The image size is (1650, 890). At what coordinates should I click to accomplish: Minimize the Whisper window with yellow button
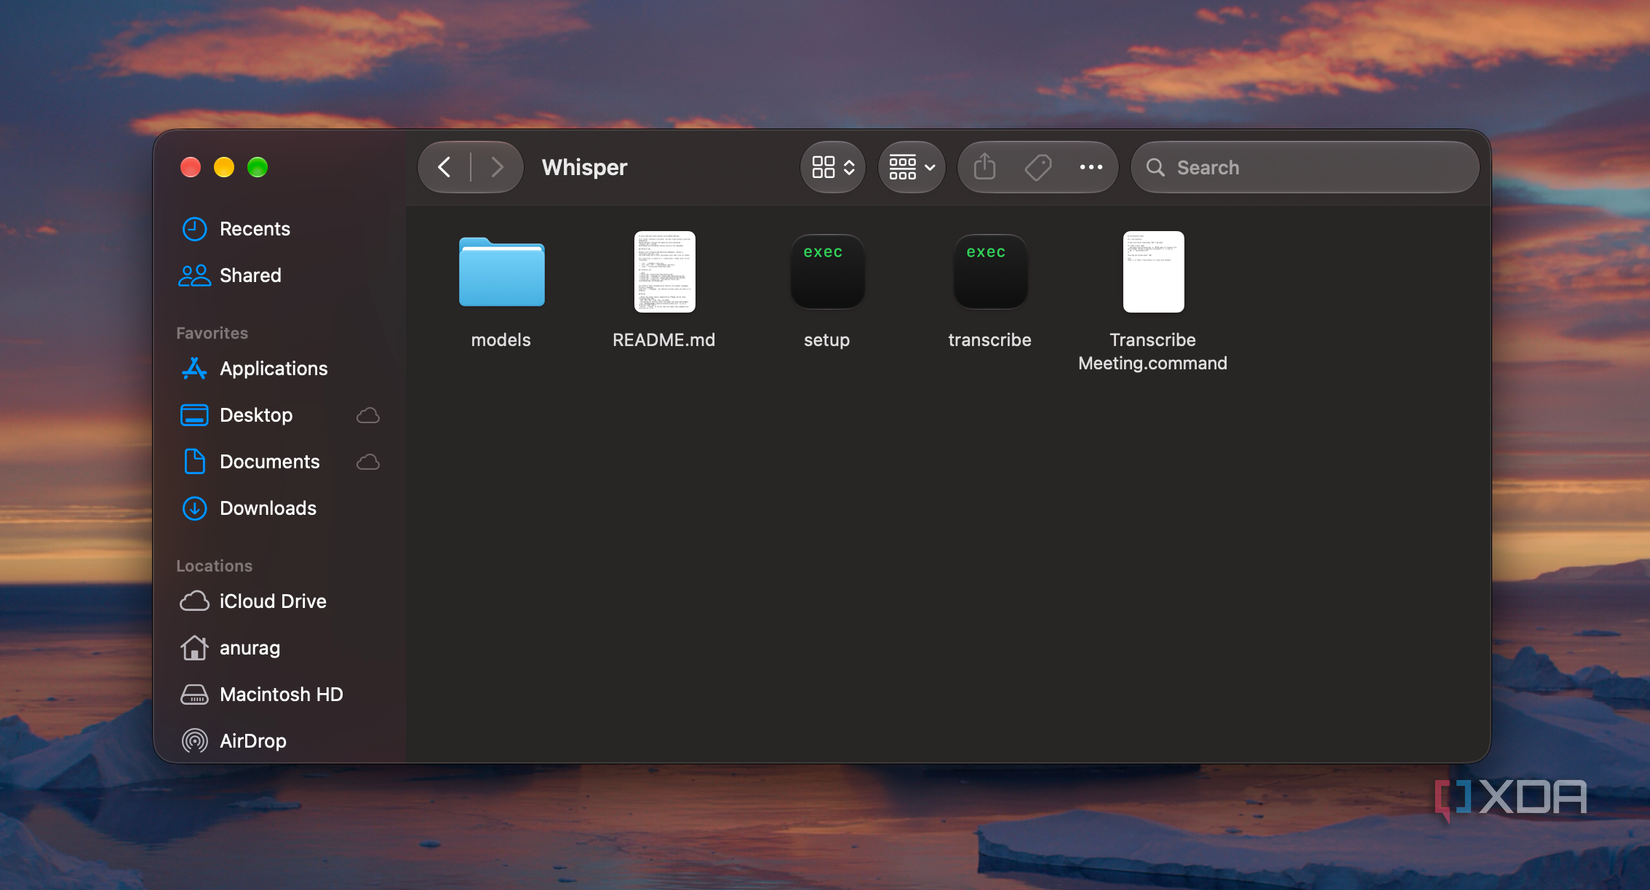[224, 167]
